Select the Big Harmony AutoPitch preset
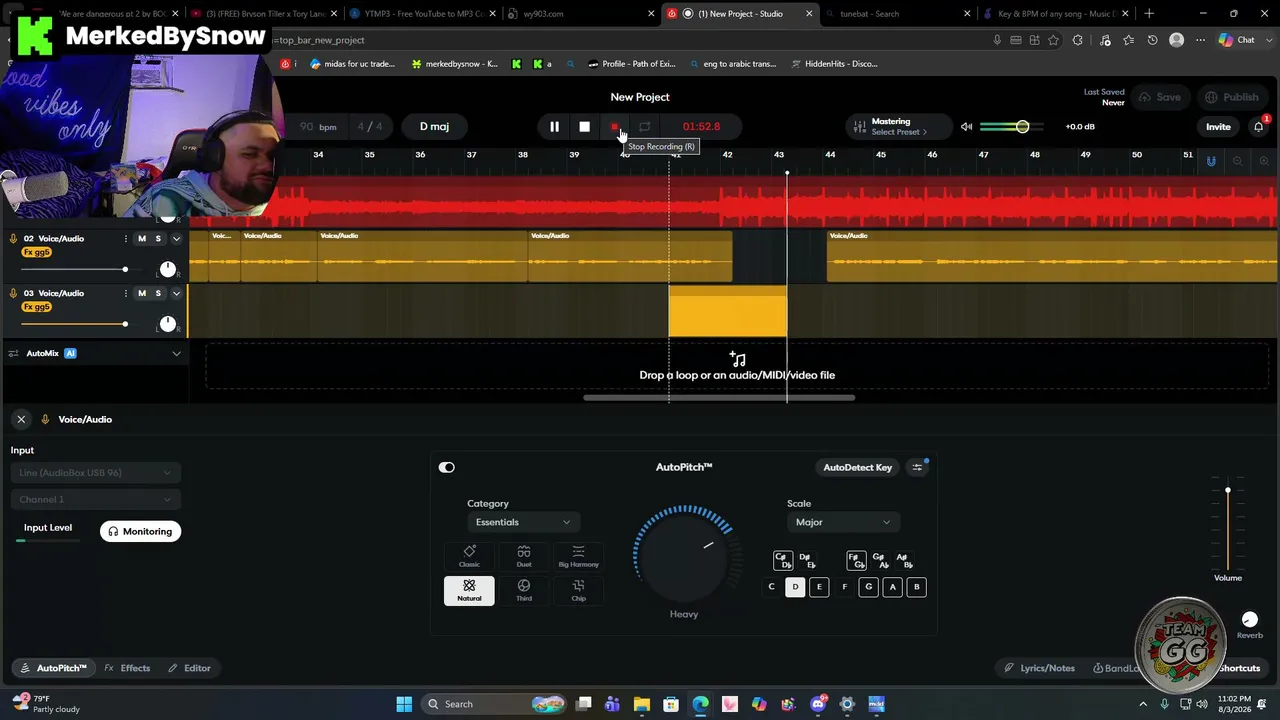 pyautogui.click(x=578, y=556)
